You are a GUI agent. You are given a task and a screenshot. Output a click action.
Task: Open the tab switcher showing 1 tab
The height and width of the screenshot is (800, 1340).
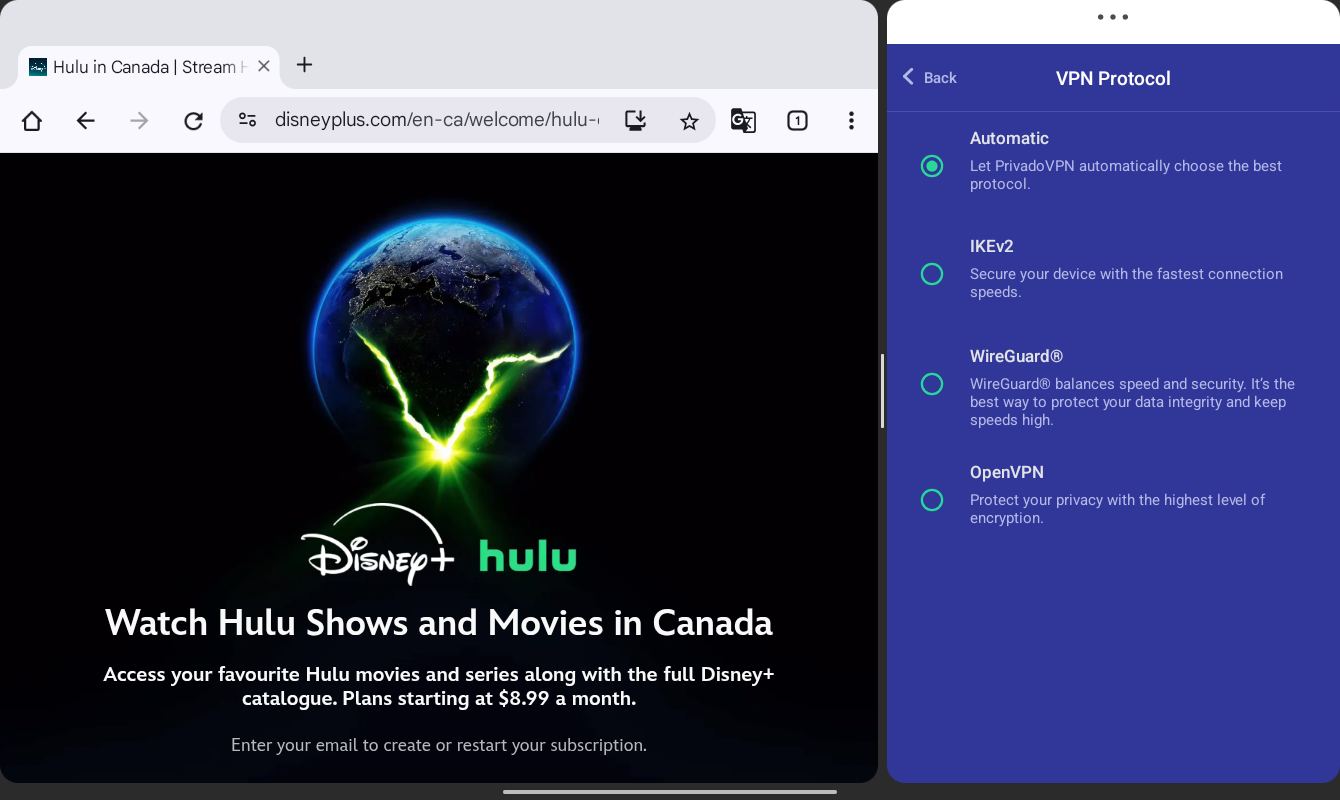tap(797, 121)
